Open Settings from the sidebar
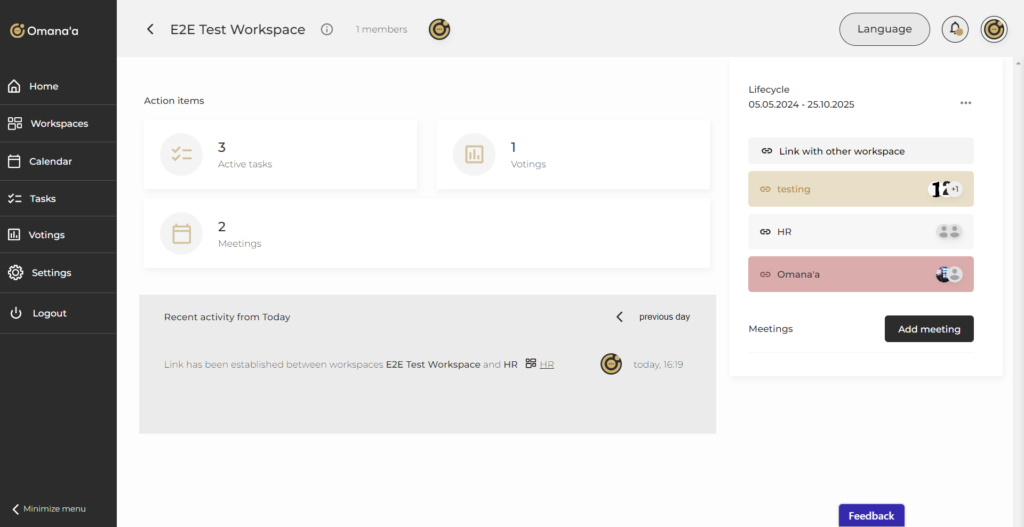 click(x=50, y=272)
